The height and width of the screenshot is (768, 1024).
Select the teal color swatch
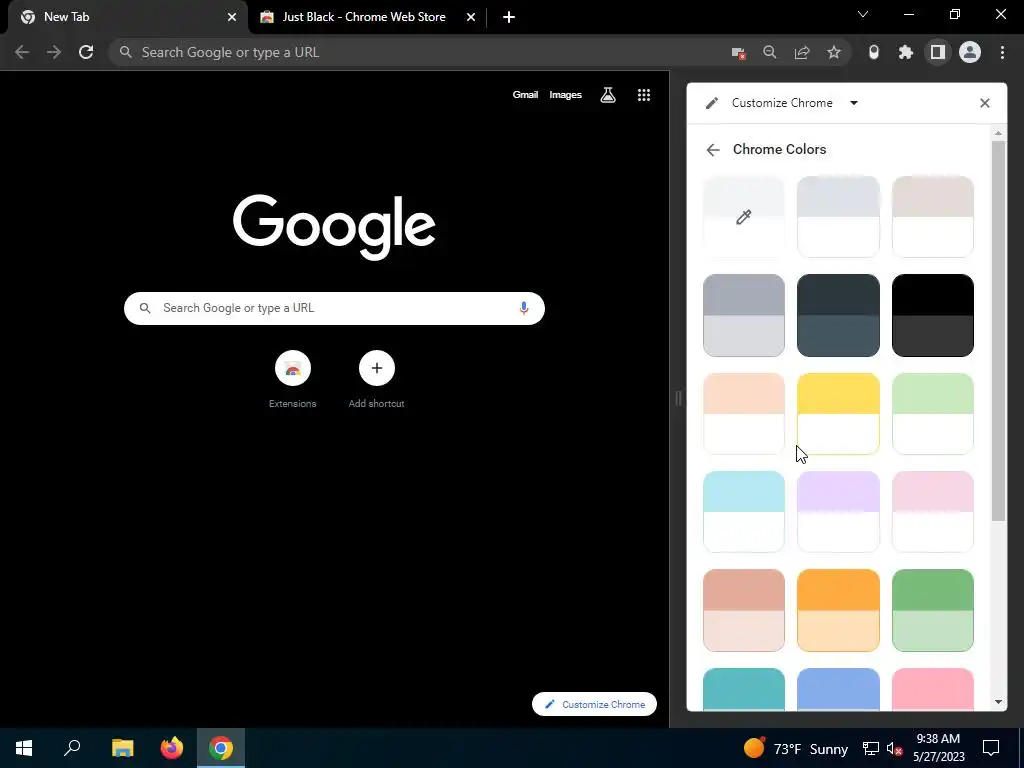[744, 689]
